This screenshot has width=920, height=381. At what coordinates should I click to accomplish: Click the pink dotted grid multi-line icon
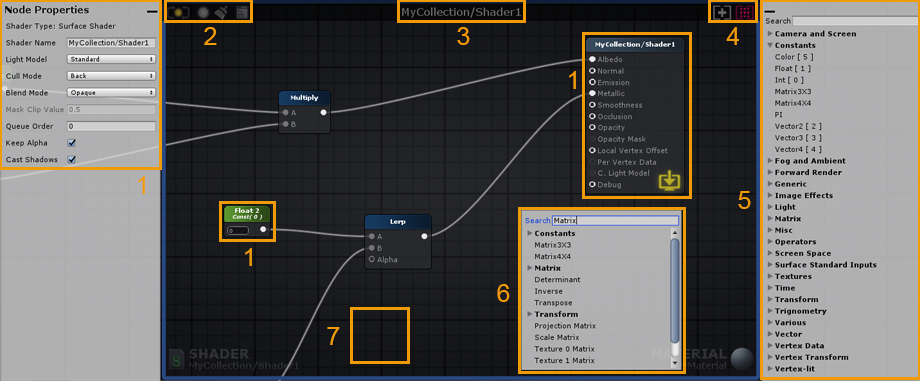[745, 11]
